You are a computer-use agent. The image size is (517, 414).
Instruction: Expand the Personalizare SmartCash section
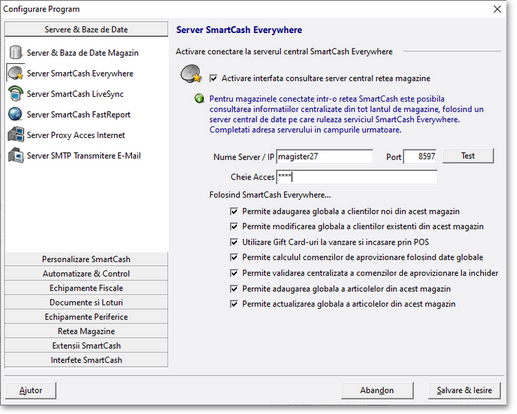tap(86, 259)
